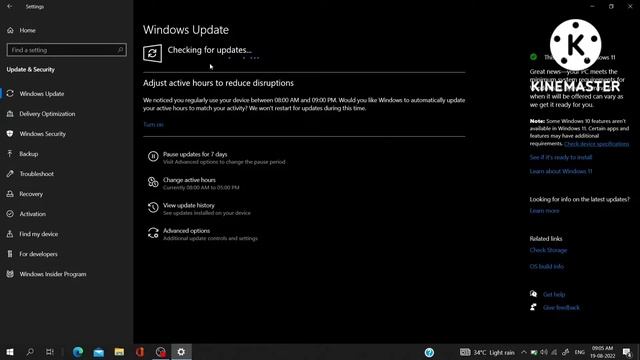Click the pause icon beside Pause updates

click(x=153, y=156)
